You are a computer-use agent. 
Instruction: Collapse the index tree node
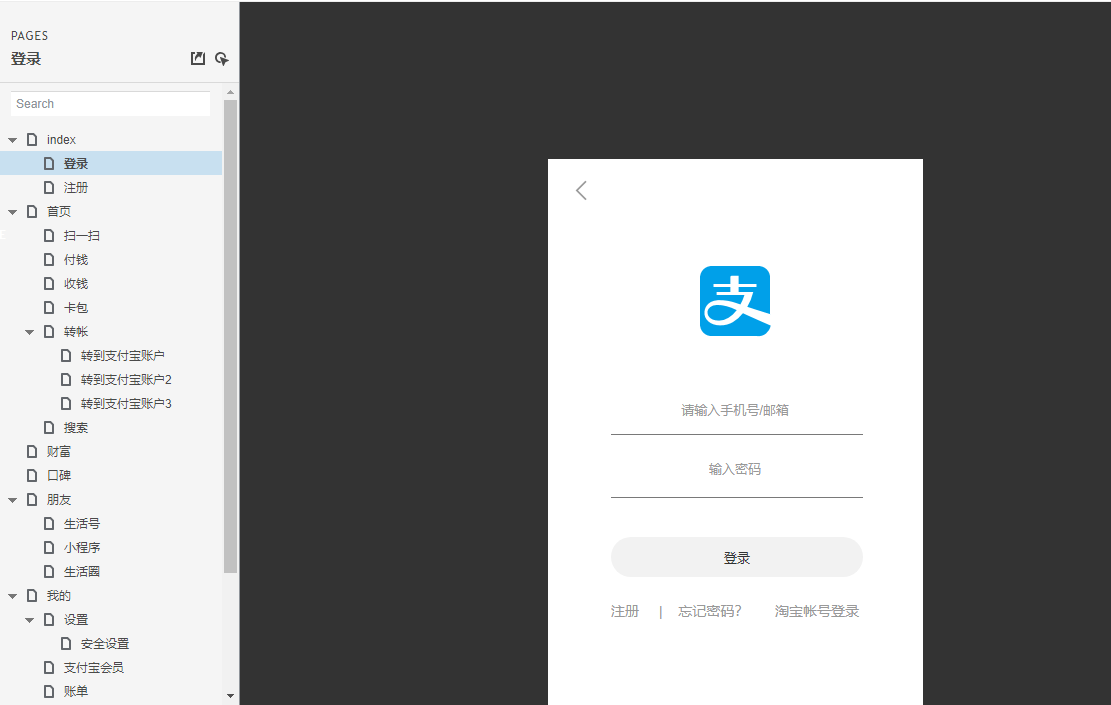coord(13,140)
